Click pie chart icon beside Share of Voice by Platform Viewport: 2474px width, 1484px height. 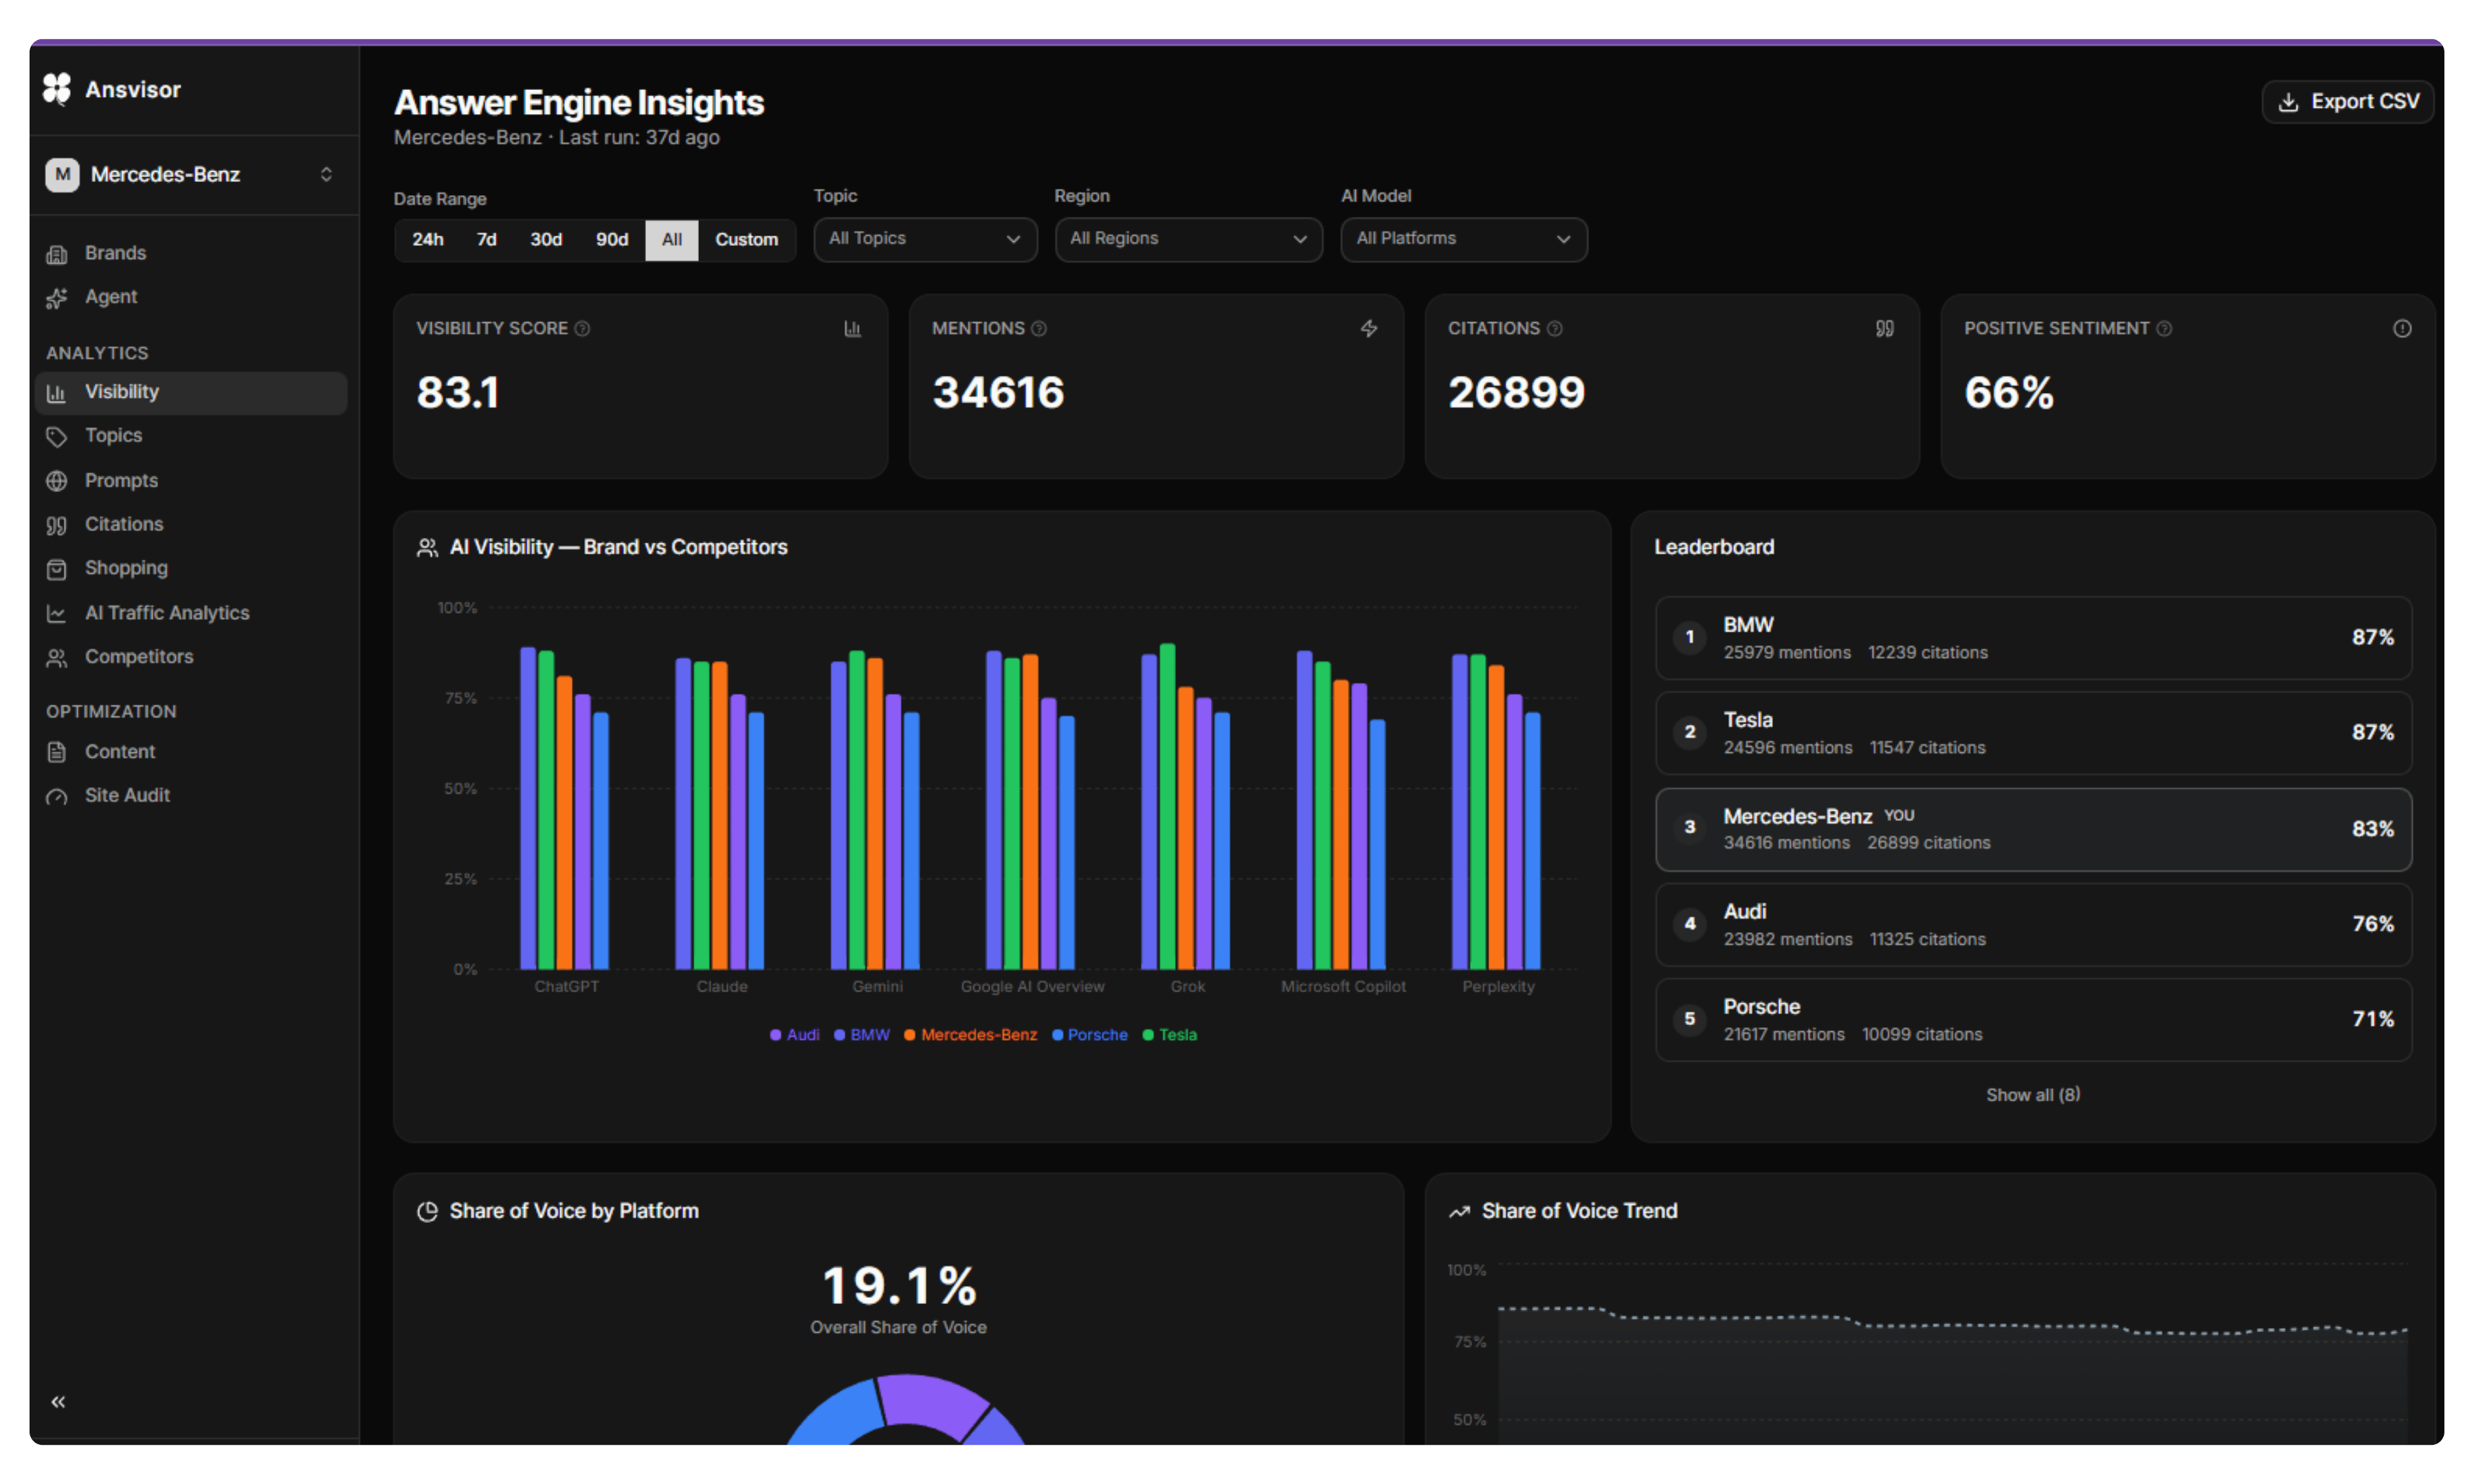click(x=427, y=1212)
